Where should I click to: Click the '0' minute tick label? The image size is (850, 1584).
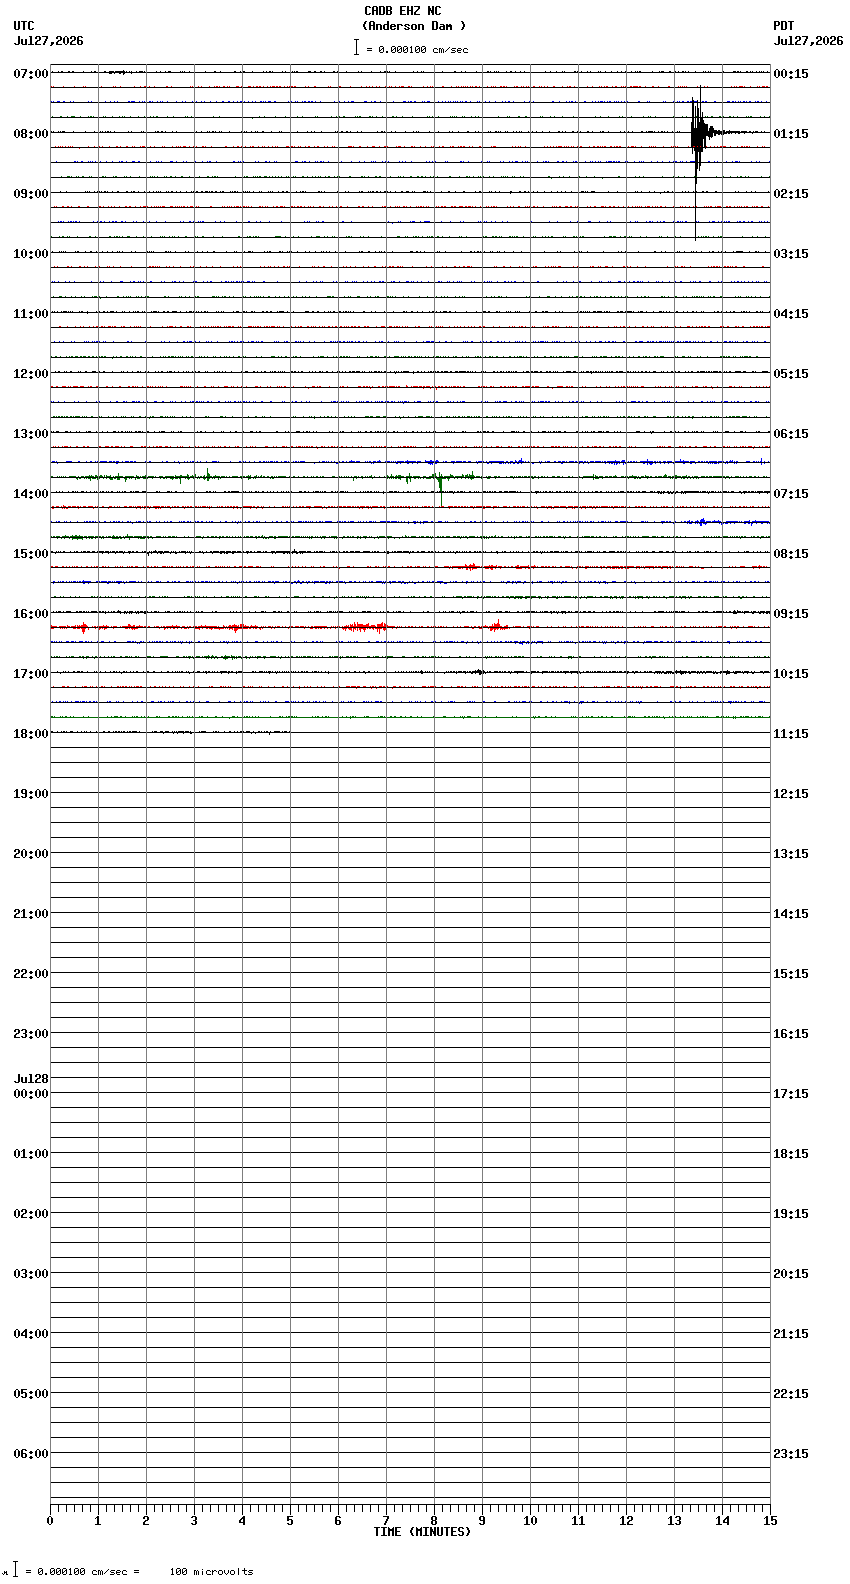(x=50, y=1521)
